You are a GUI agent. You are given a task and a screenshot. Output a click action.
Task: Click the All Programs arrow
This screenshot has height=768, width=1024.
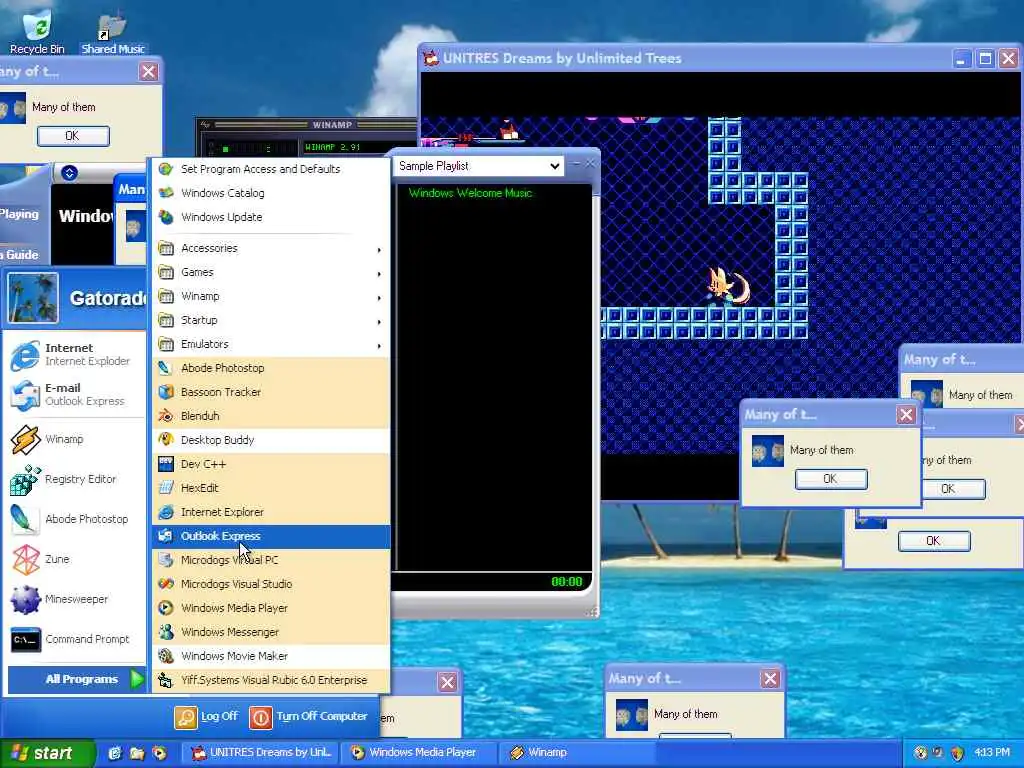(x=136, y=679)
